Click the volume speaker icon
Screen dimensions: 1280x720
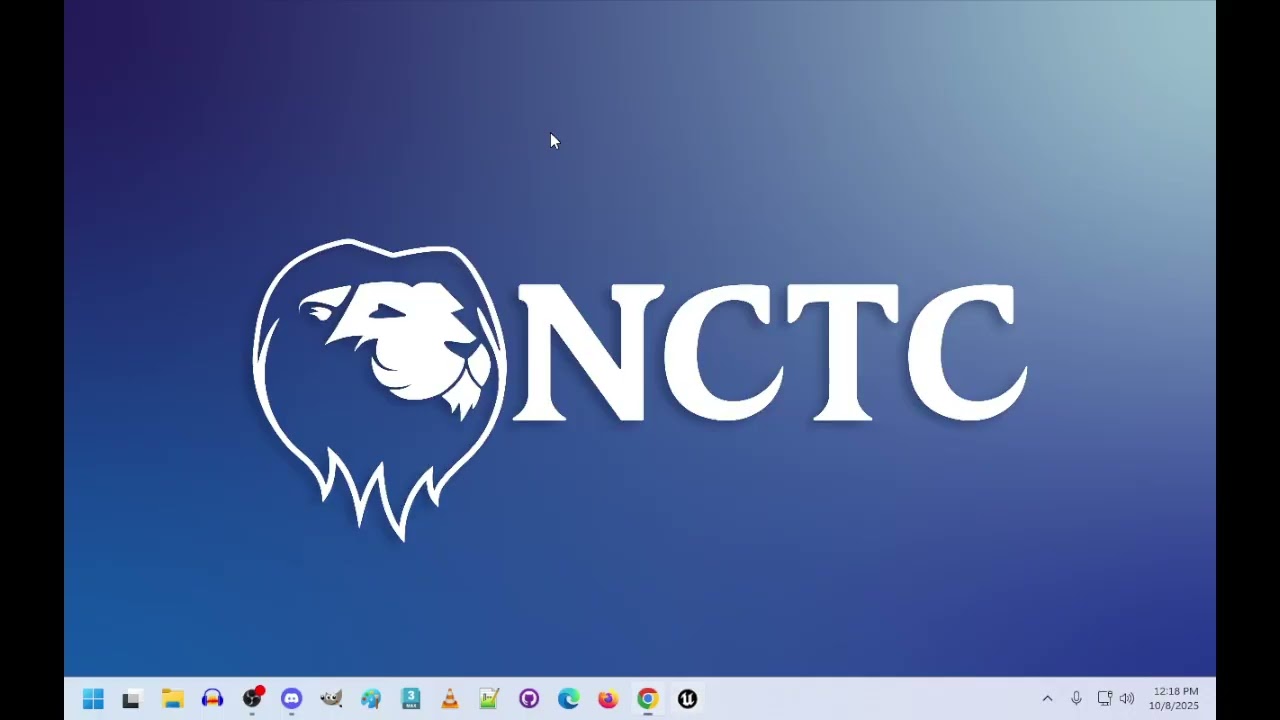point(1127,699)
